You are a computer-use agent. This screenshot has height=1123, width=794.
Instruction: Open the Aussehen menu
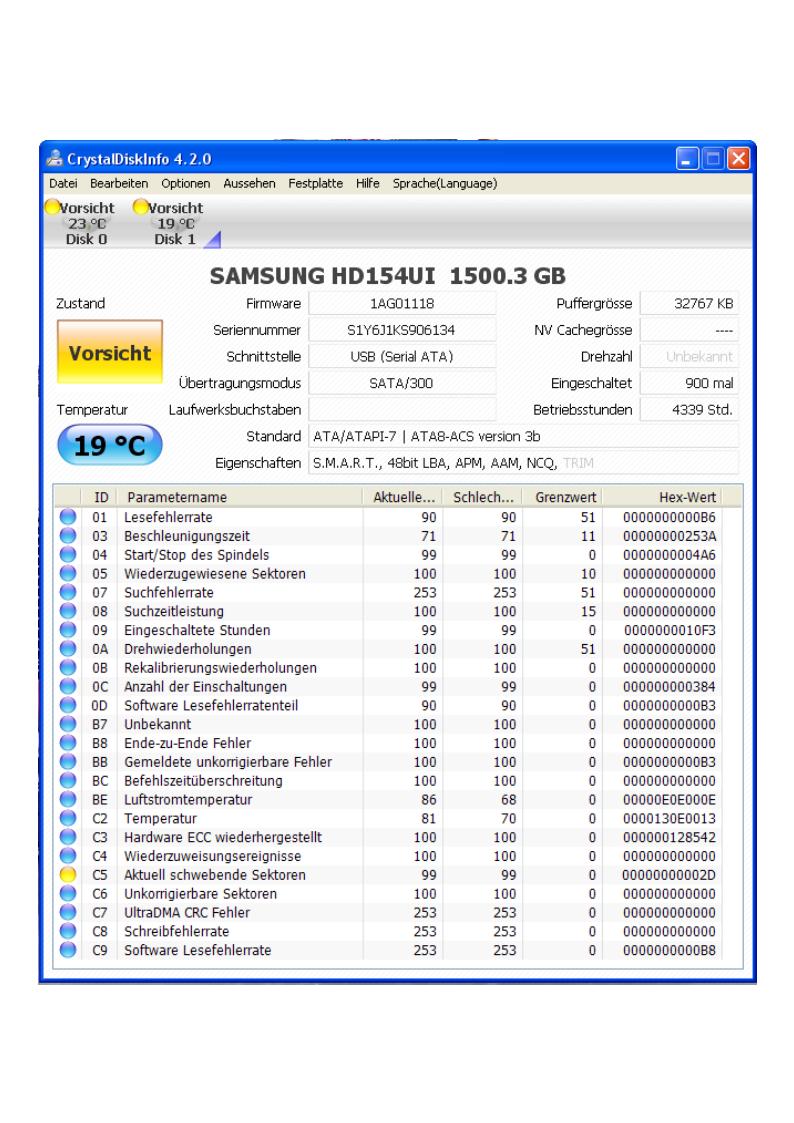(x=249, y=183)
